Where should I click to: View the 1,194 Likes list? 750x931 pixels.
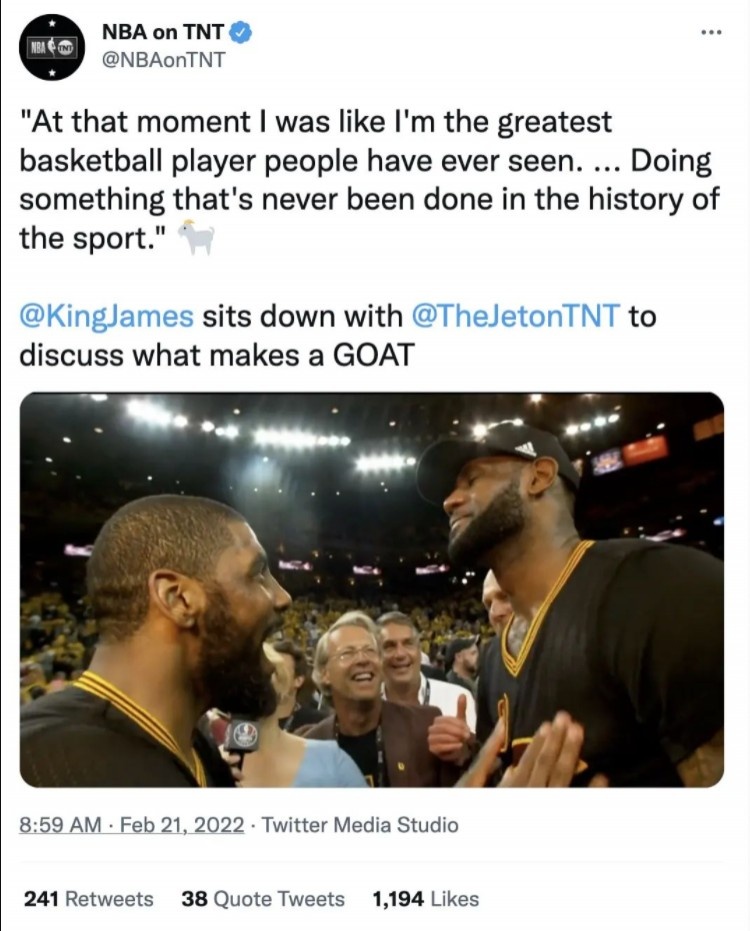425,899
